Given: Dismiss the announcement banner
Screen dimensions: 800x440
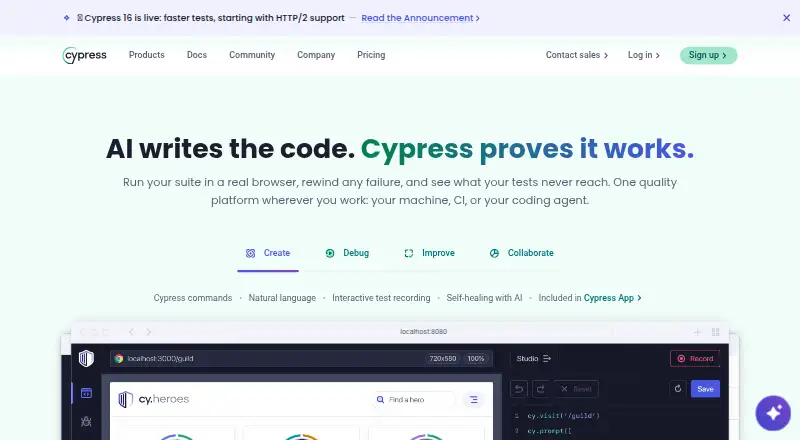Looking at the screenshot, I should click(786, 18).
